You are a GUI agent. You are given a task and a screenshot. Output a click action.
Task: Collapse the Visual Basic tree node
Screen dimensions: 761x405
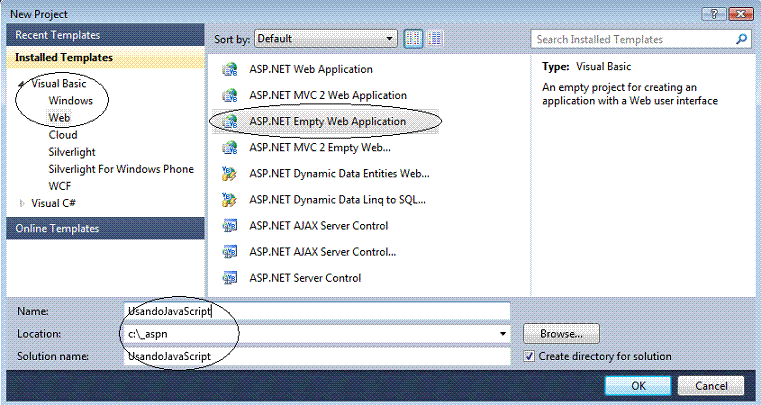tap(21, 85)
